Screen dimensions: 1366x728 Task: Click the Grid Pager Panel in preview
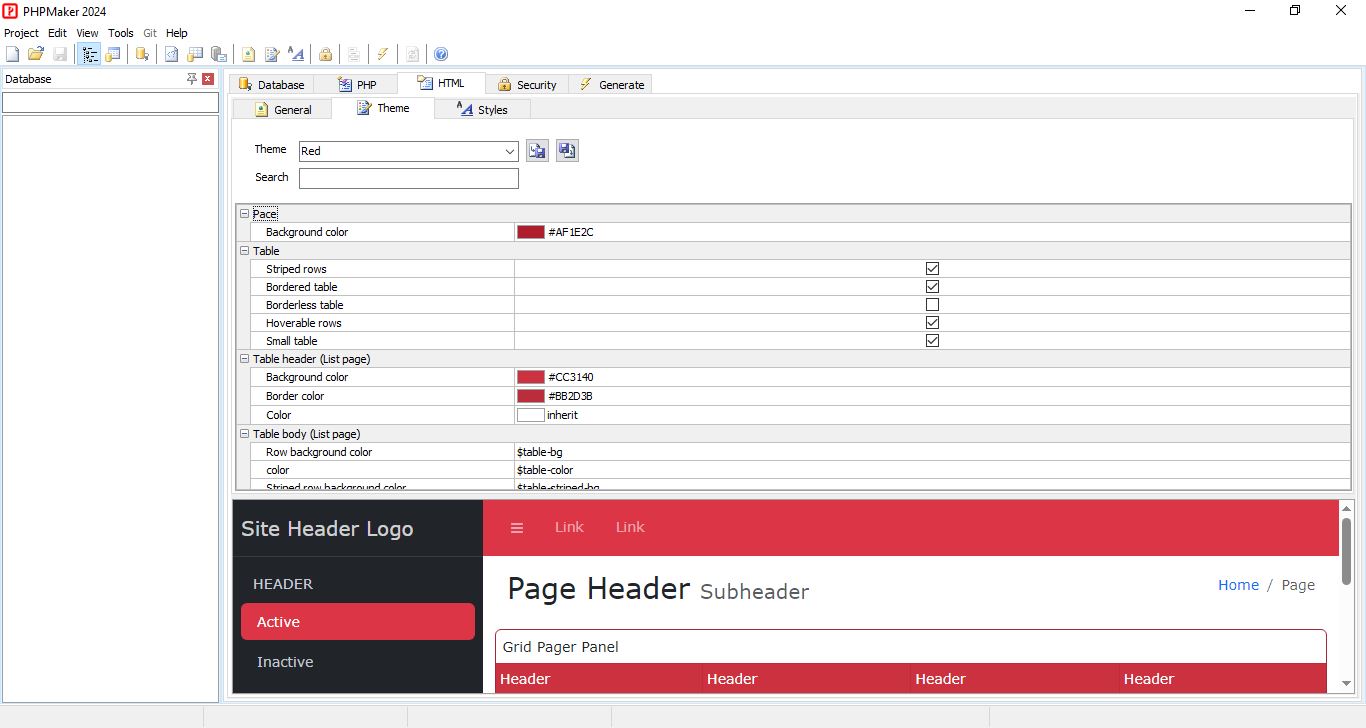point(911,647)
